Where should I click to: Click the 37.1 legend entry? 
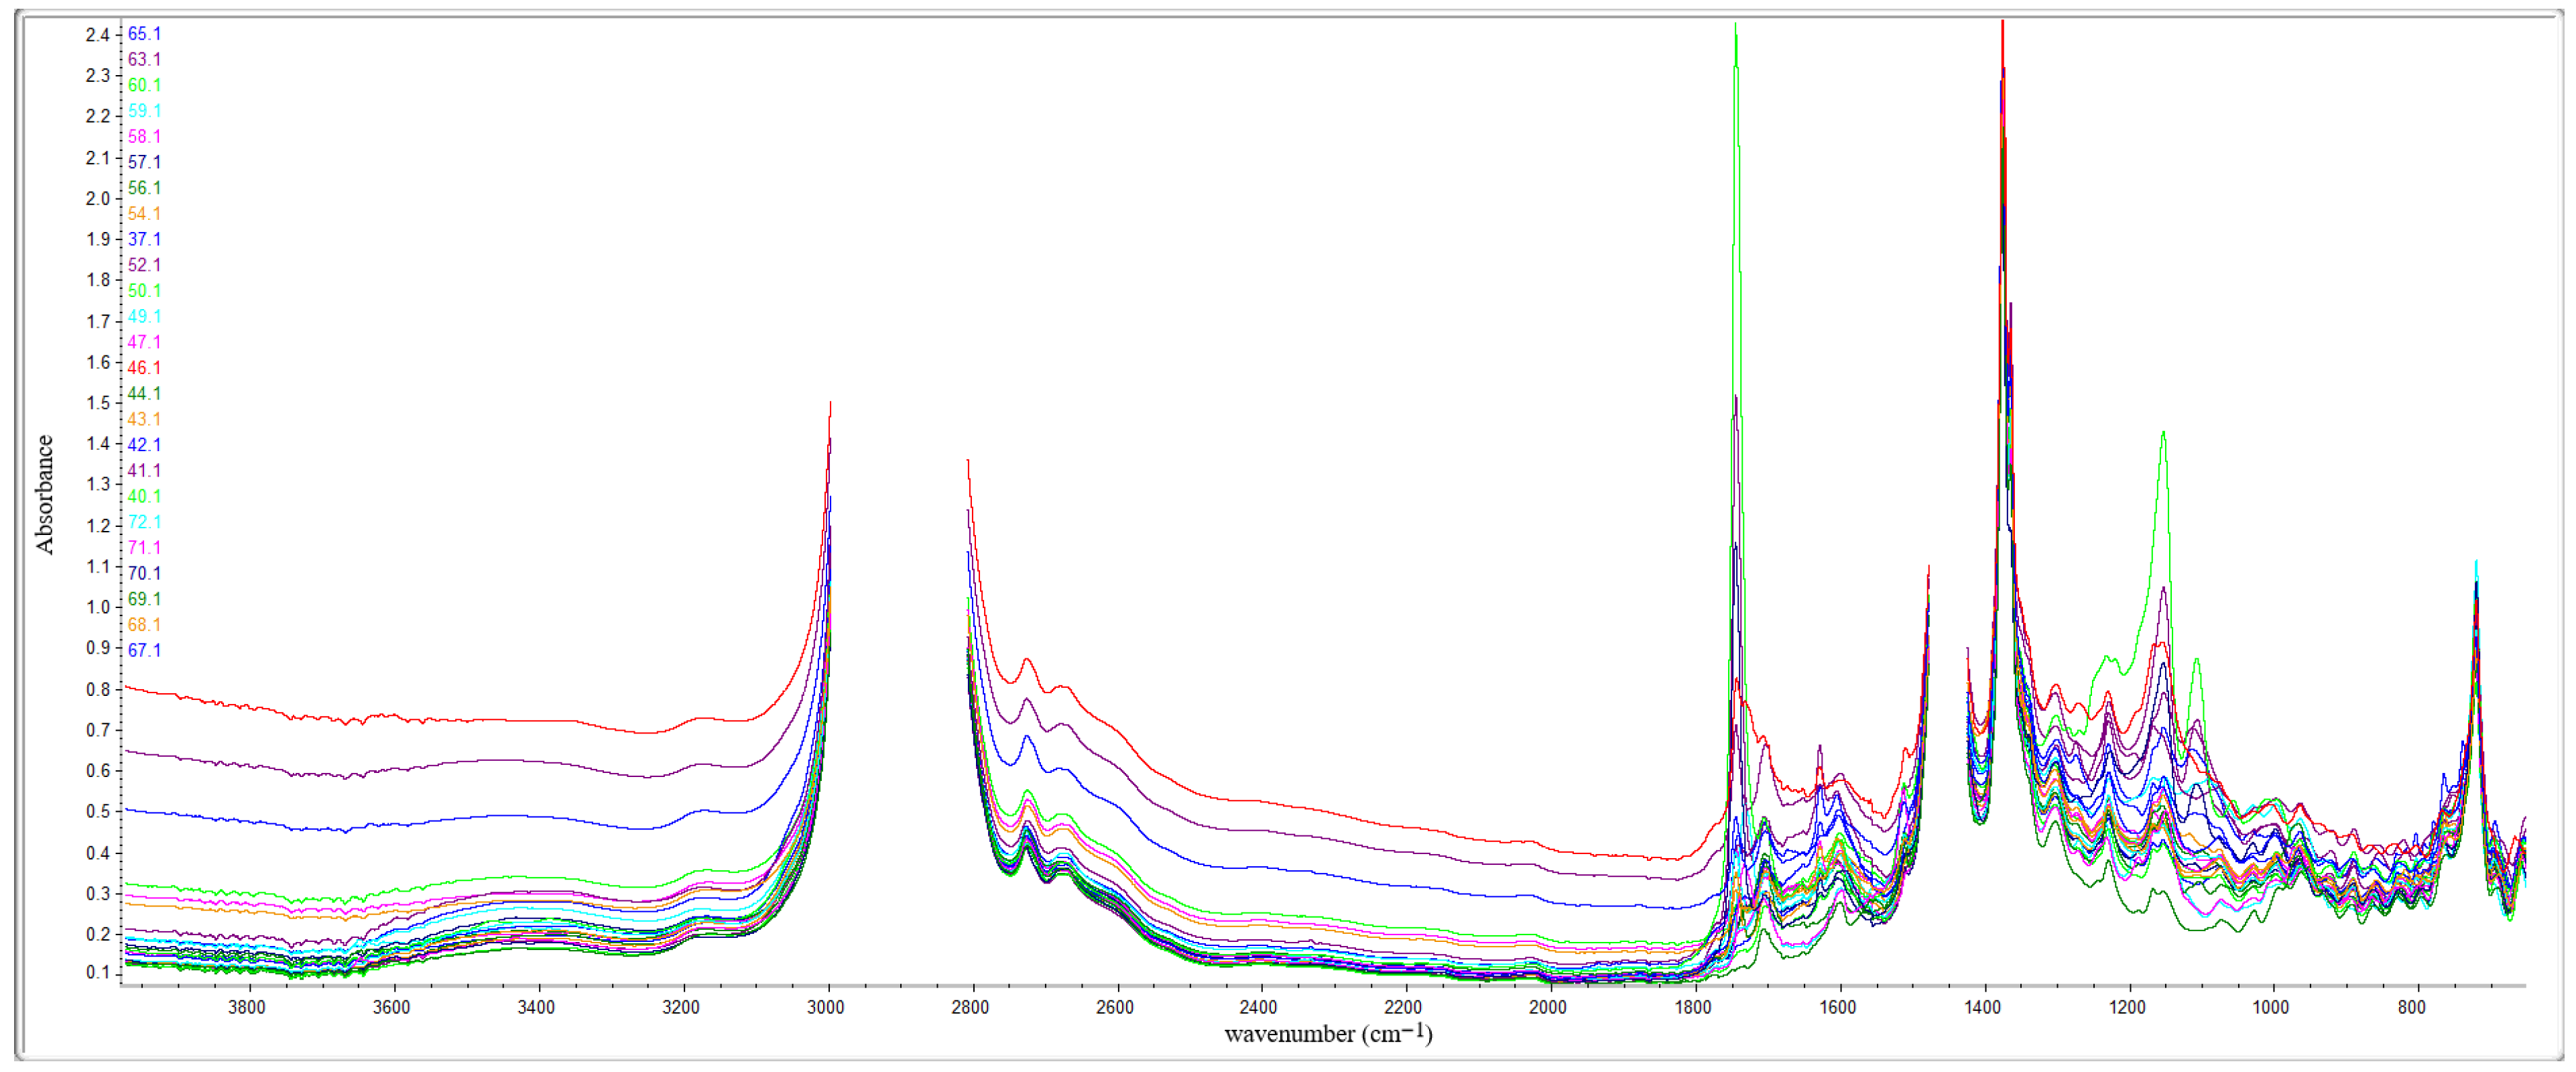coord(144,239)
